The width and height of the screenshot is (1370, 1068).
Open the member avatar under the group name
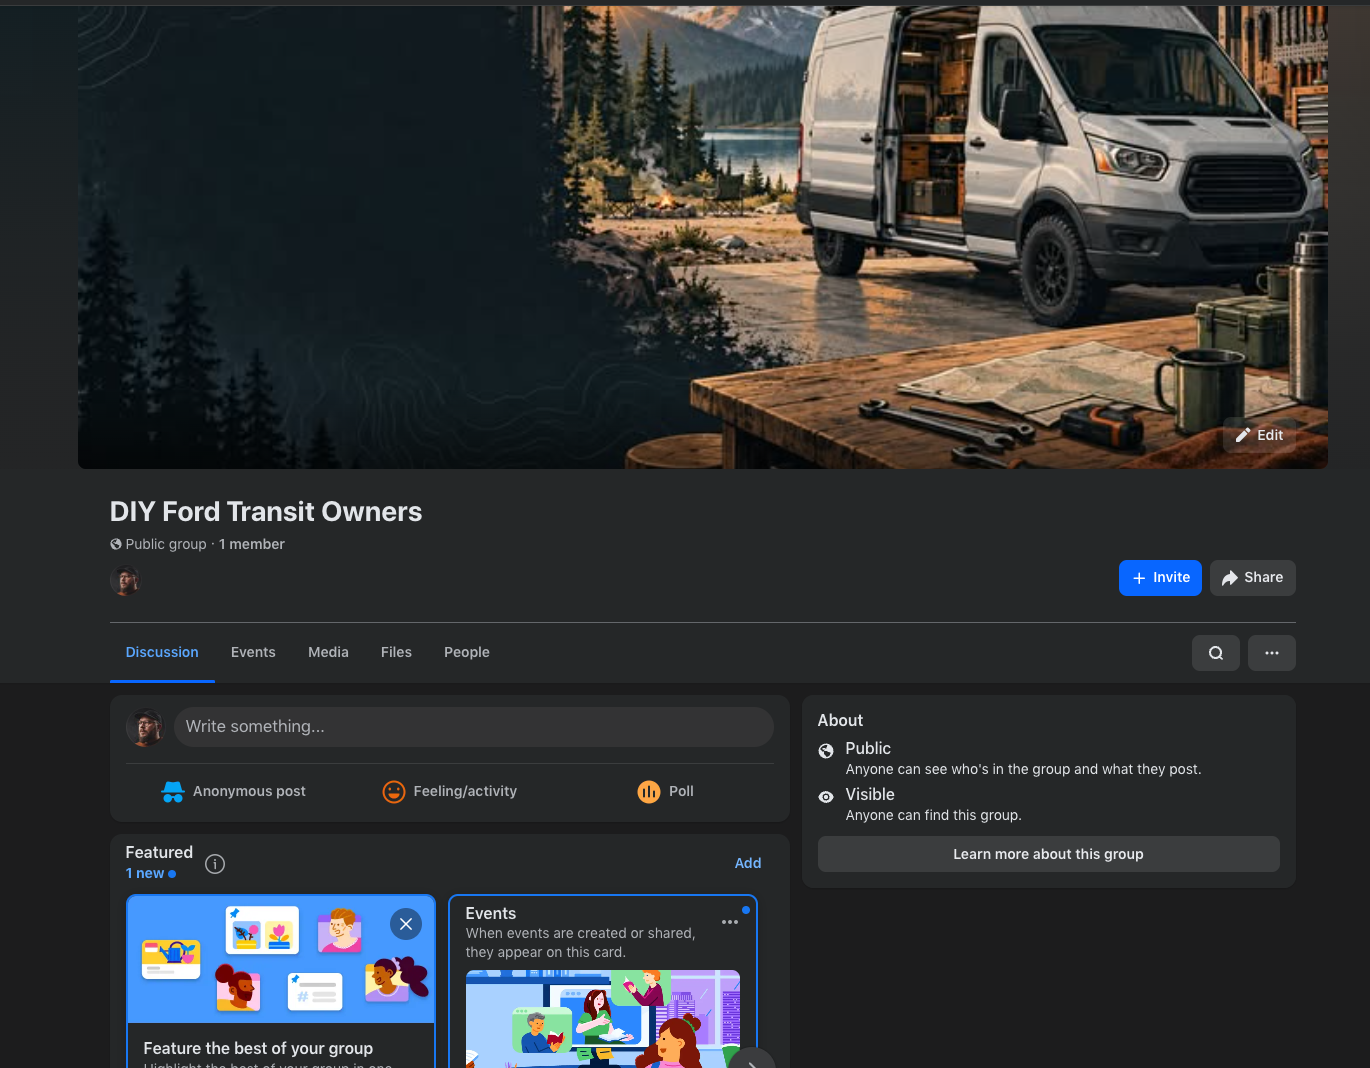(125, 580)
